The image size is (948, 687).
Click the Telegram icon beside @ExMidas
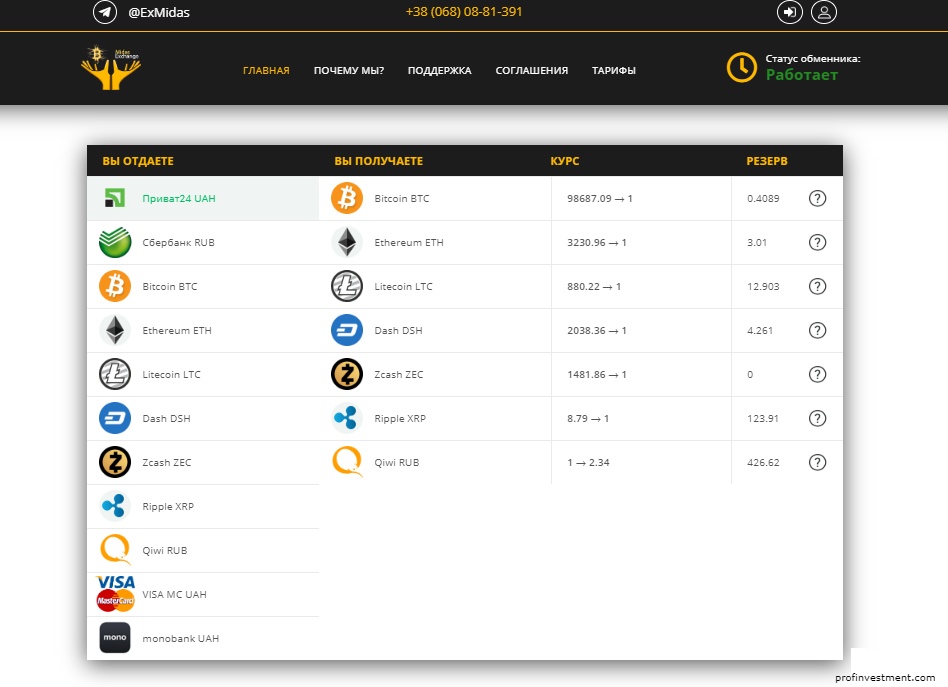point(105,12)
